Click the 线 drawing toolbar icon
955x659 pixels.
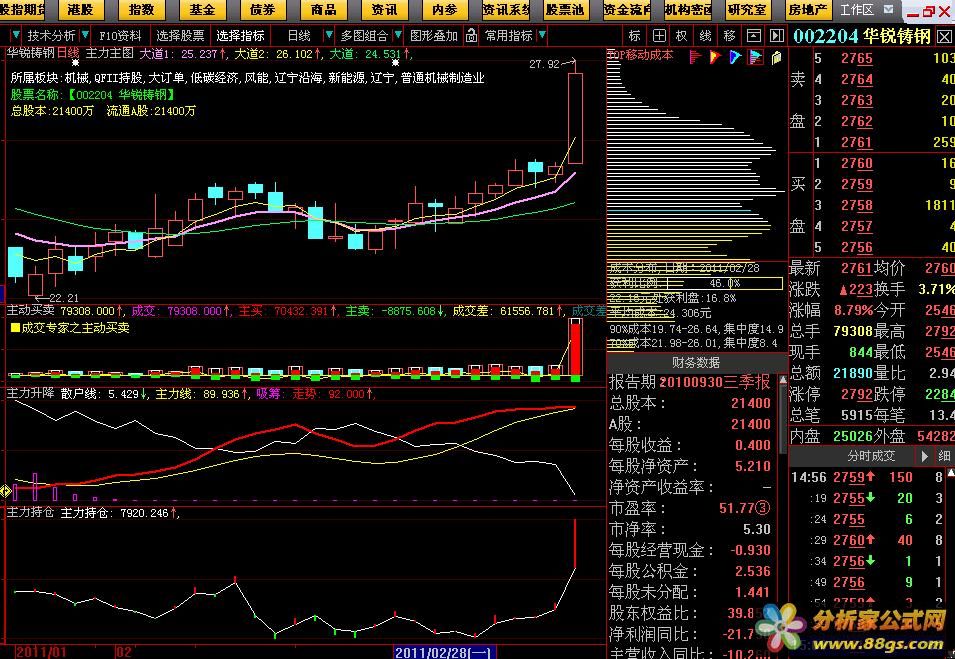point(705,36)
